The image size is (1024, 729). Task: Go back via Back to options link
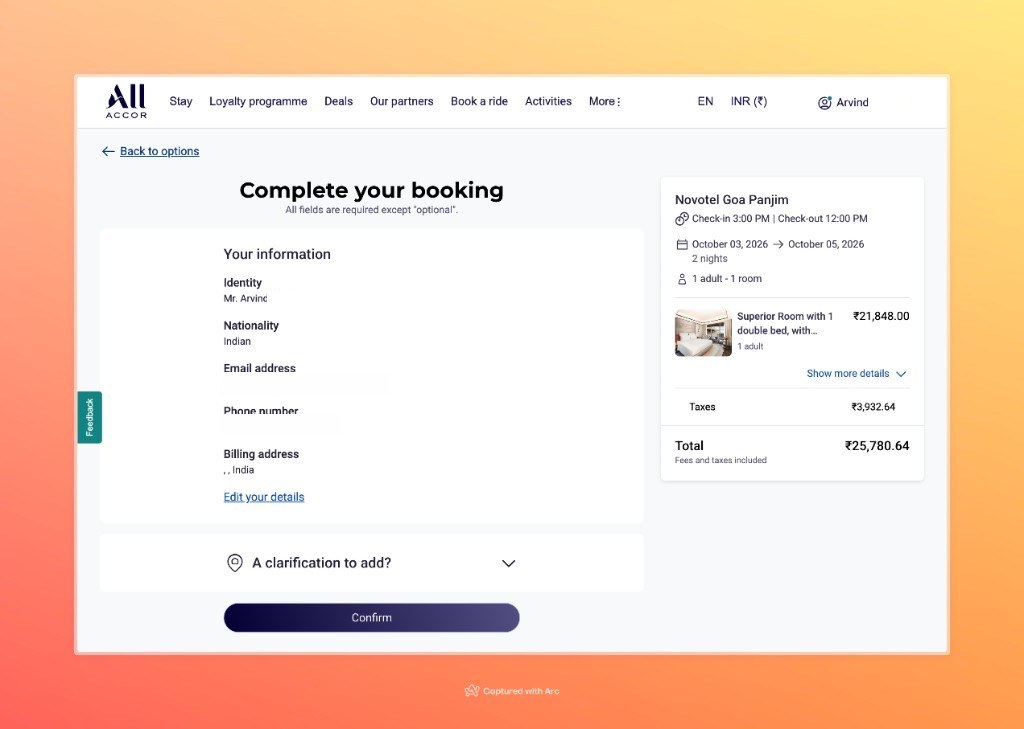(159, 152)
